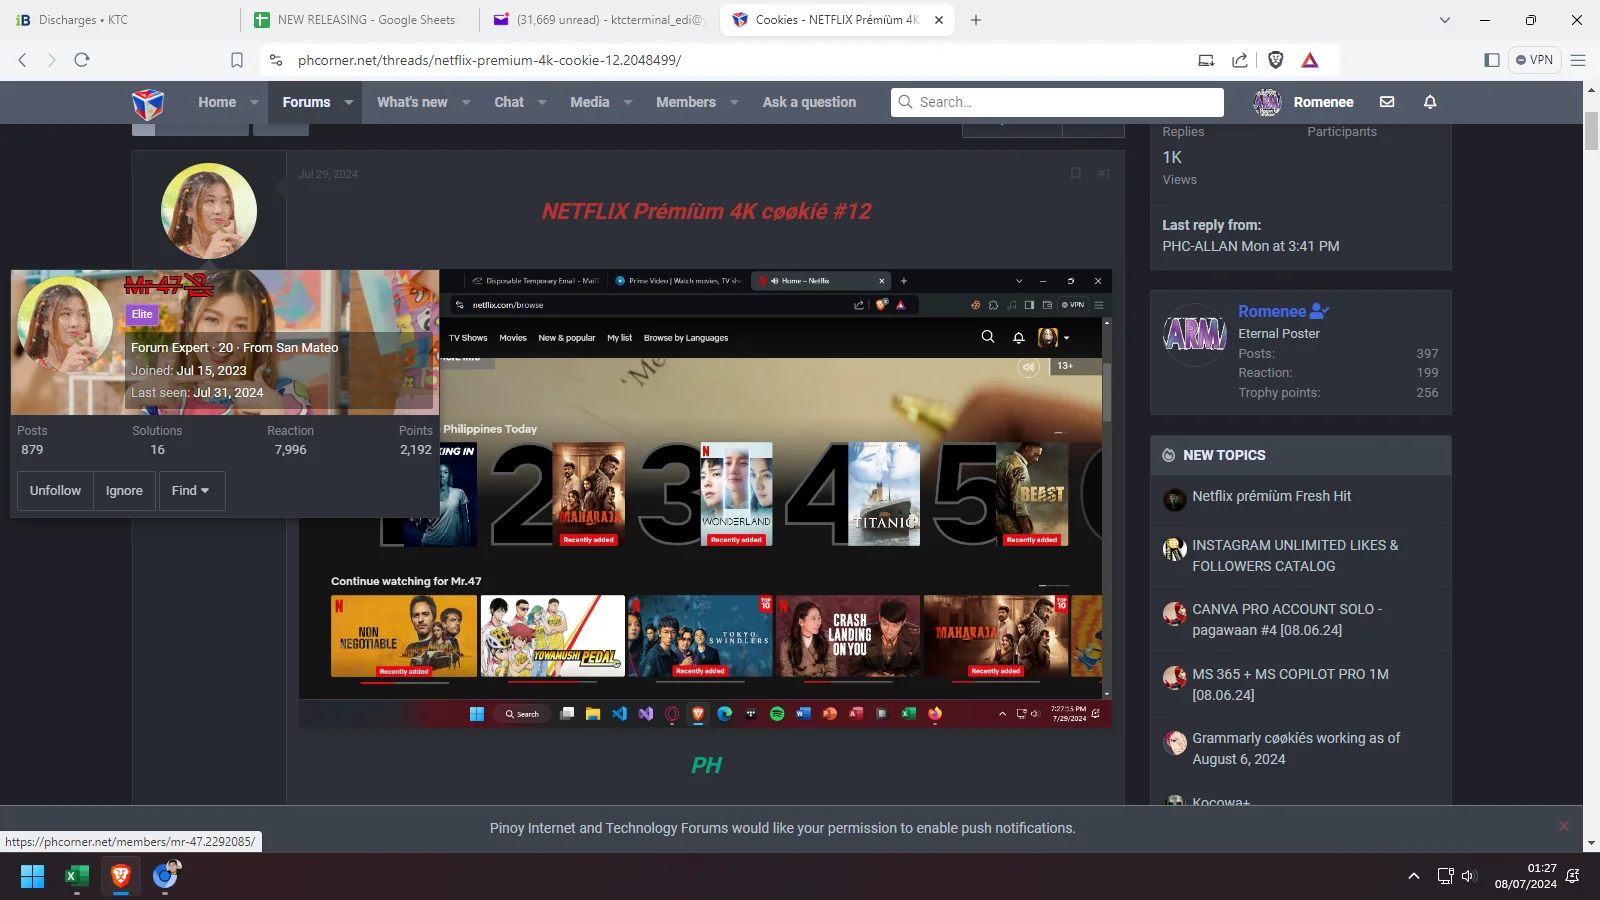Expand the Media dropdown arrow

(x=628, y=102)
